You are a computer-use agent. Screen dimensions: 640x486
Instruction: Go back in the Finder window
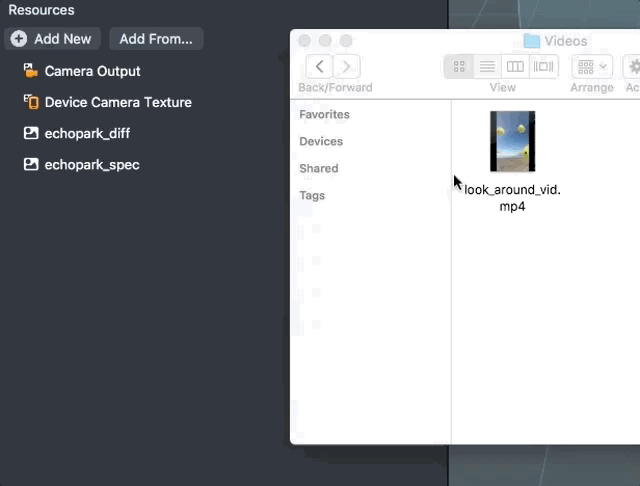point(320,66)
